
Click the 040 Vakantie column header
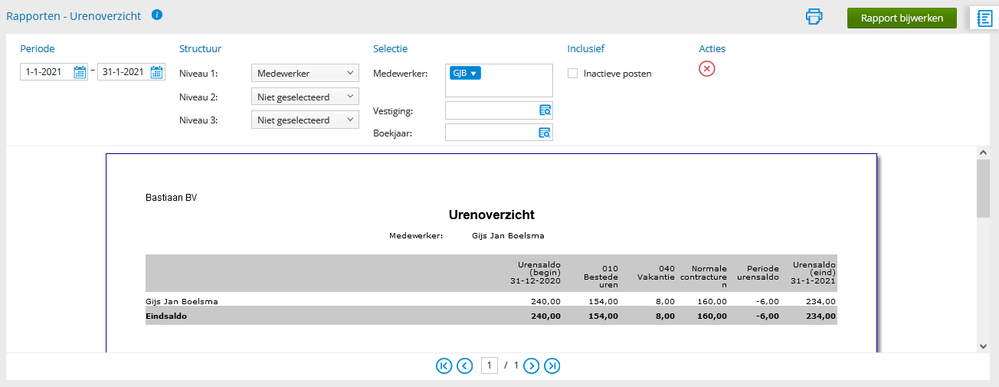(656, 273)
